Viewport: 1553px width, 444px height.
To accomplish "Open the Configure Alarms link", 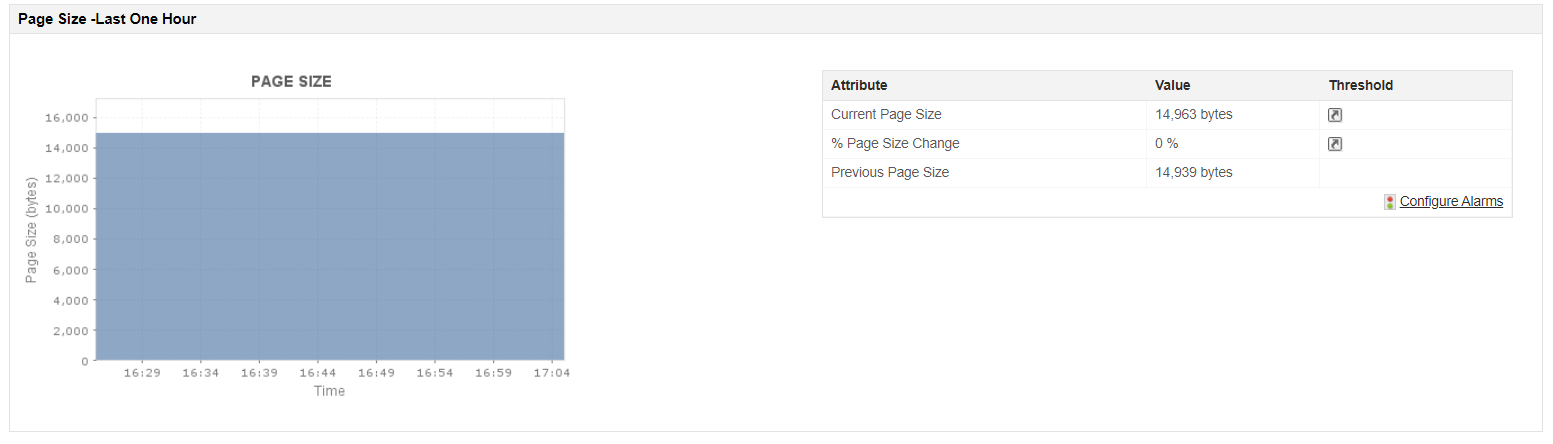I will point(1451,201).
